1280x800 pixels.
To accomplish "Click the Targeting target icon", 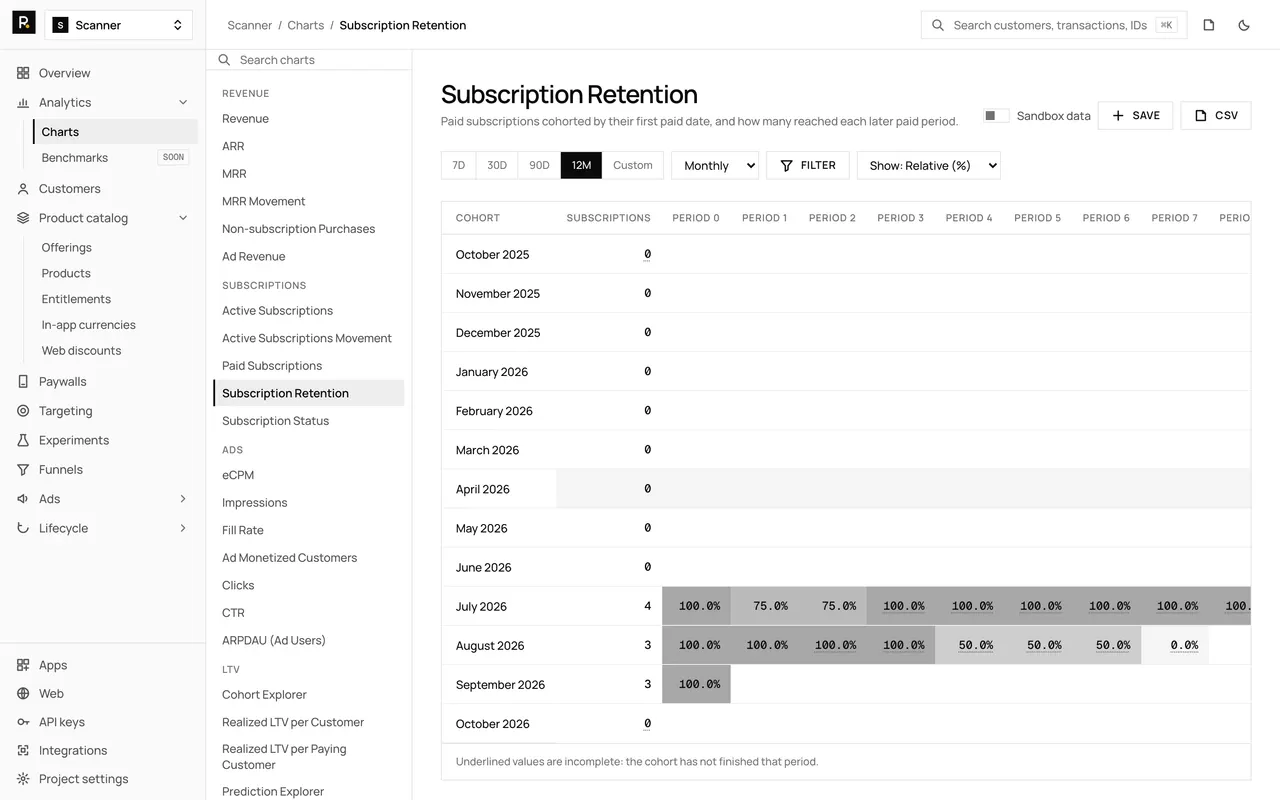I will click(x=23, y=411).
